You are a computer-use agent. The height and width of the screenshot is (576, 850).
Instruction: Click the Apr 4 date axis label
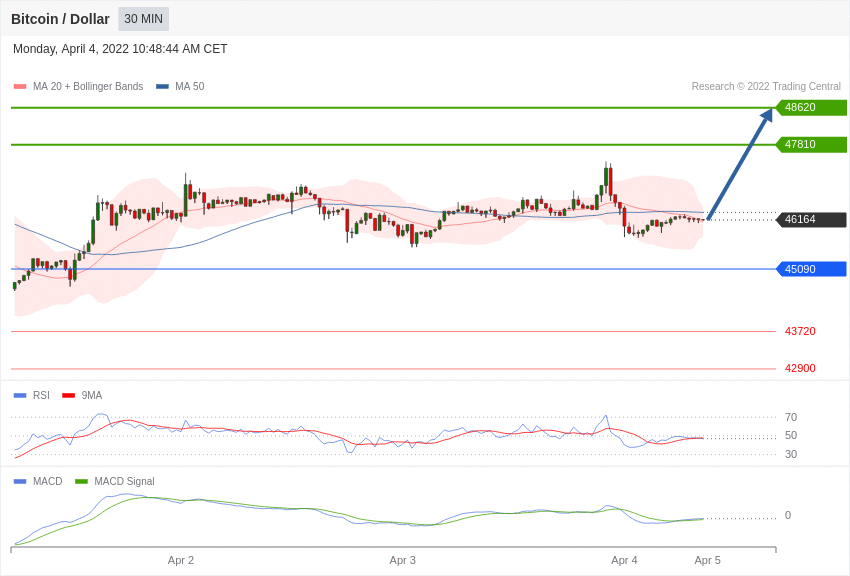[624, 560]
